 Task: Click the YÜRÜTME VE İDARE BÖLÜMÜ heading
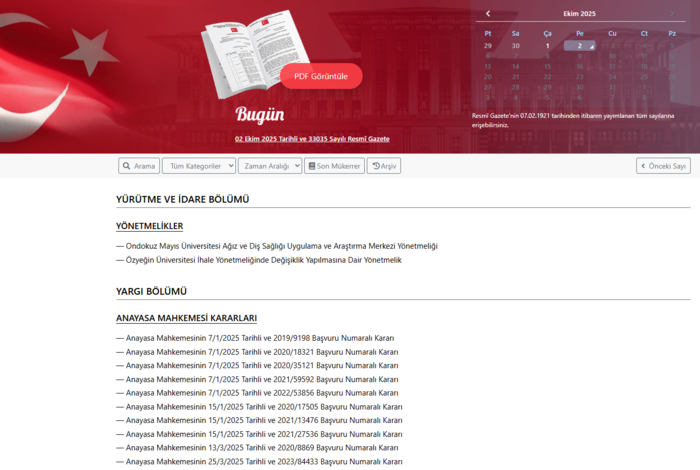click(183, 200)
